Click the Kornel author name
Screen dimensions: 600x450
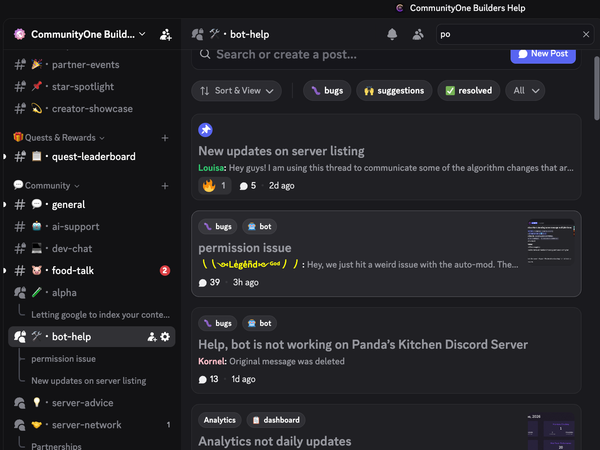(x=212, y=362)
